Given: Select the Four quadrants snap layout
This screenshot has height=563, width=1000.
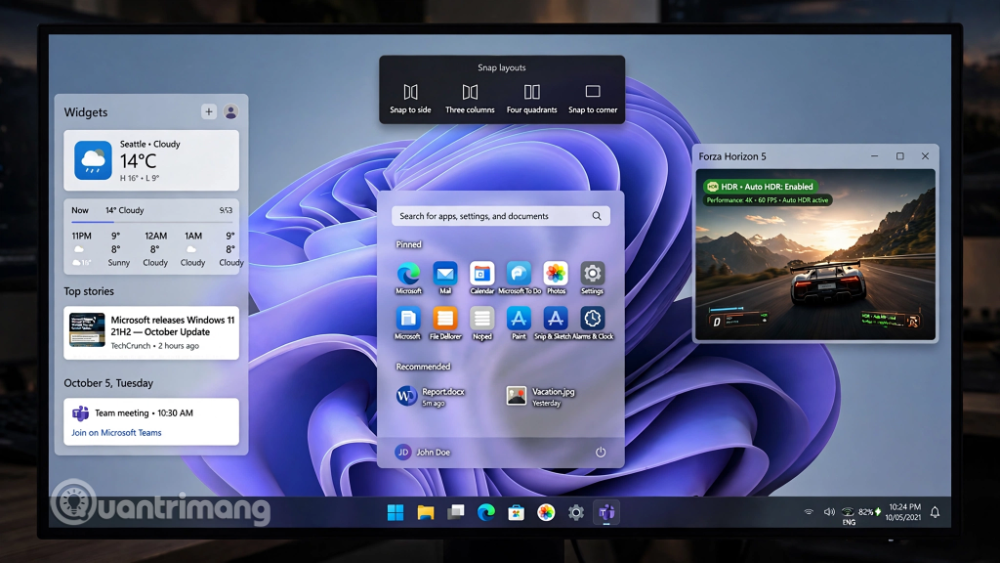Looking at the screenshot, I should (x=532, y=99).
